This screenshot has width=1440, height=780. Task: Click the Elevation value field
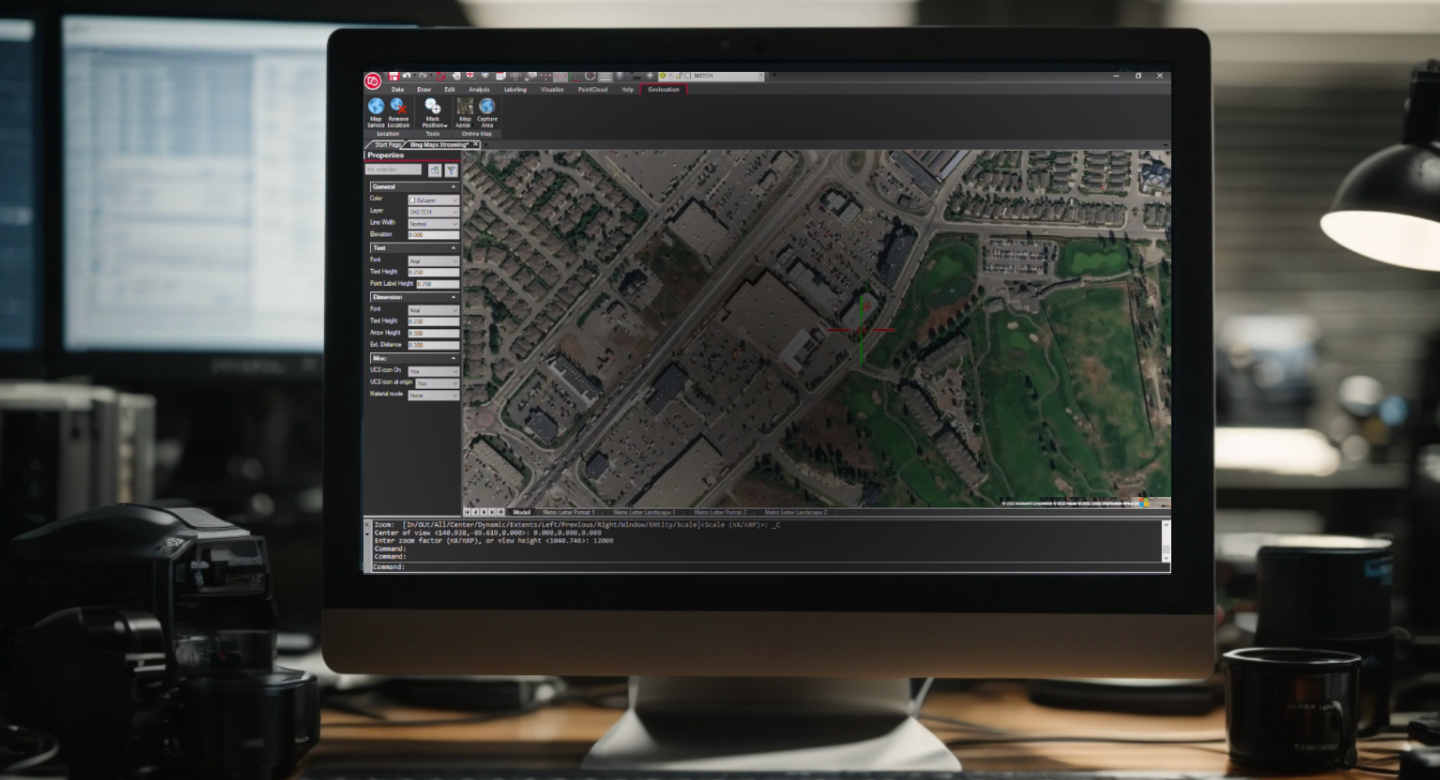point(434,235)
